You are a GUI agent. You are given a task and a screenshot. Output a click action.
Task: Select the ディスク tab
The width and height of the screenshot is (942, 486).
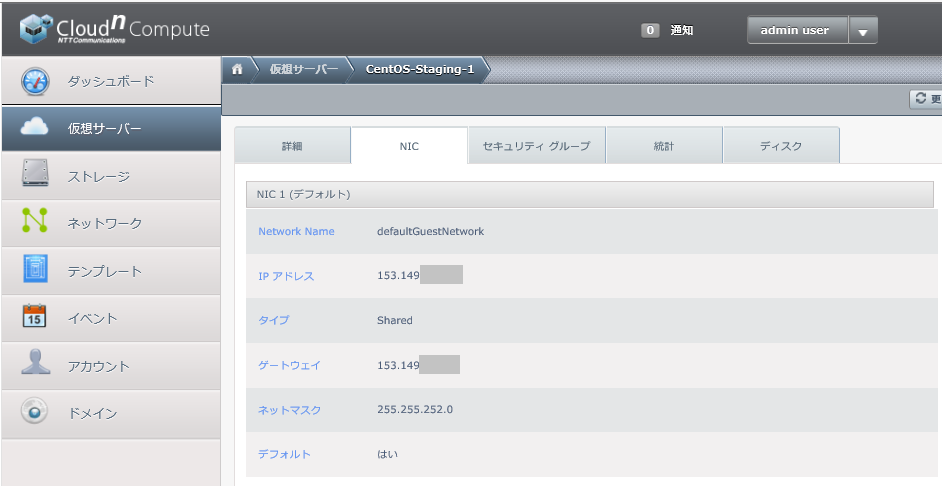coord(780,146)
